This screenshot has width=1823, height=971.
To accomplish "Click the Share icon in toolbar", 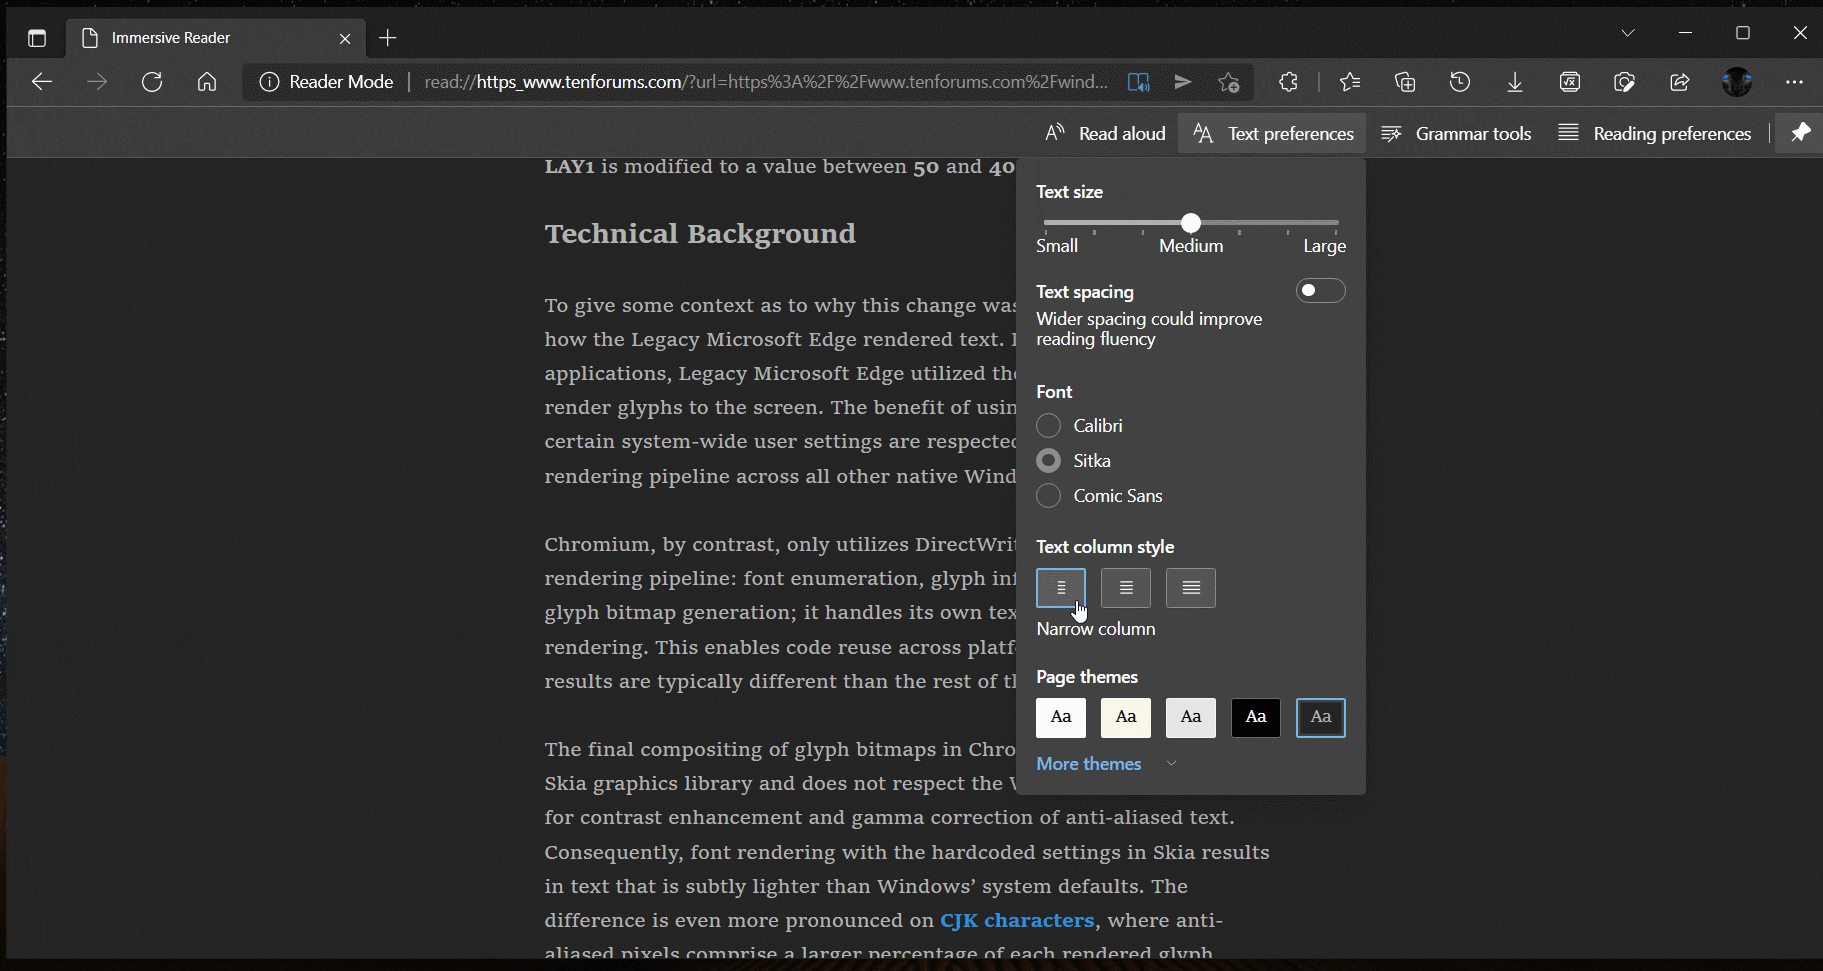I will tap(1680, 82).
